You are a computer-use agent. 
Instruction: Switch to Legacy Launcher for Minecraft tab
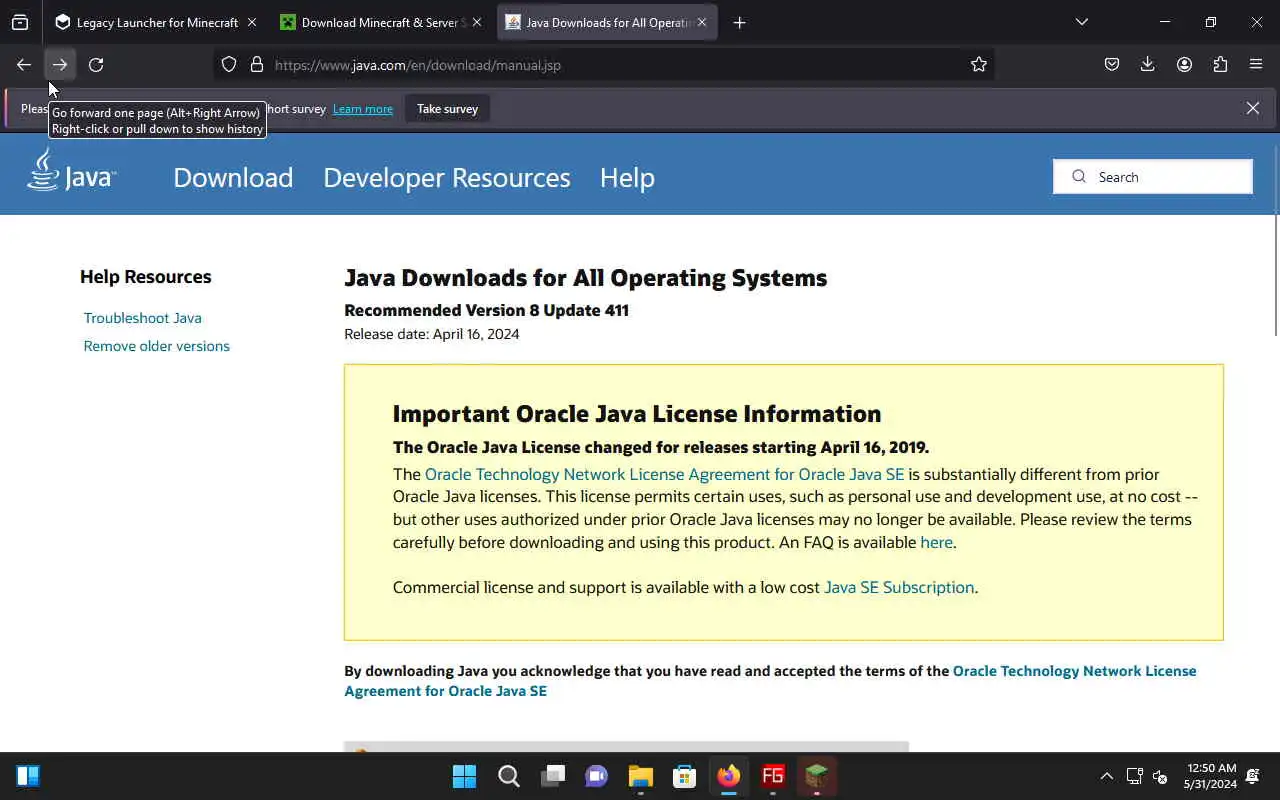(157, 22)
